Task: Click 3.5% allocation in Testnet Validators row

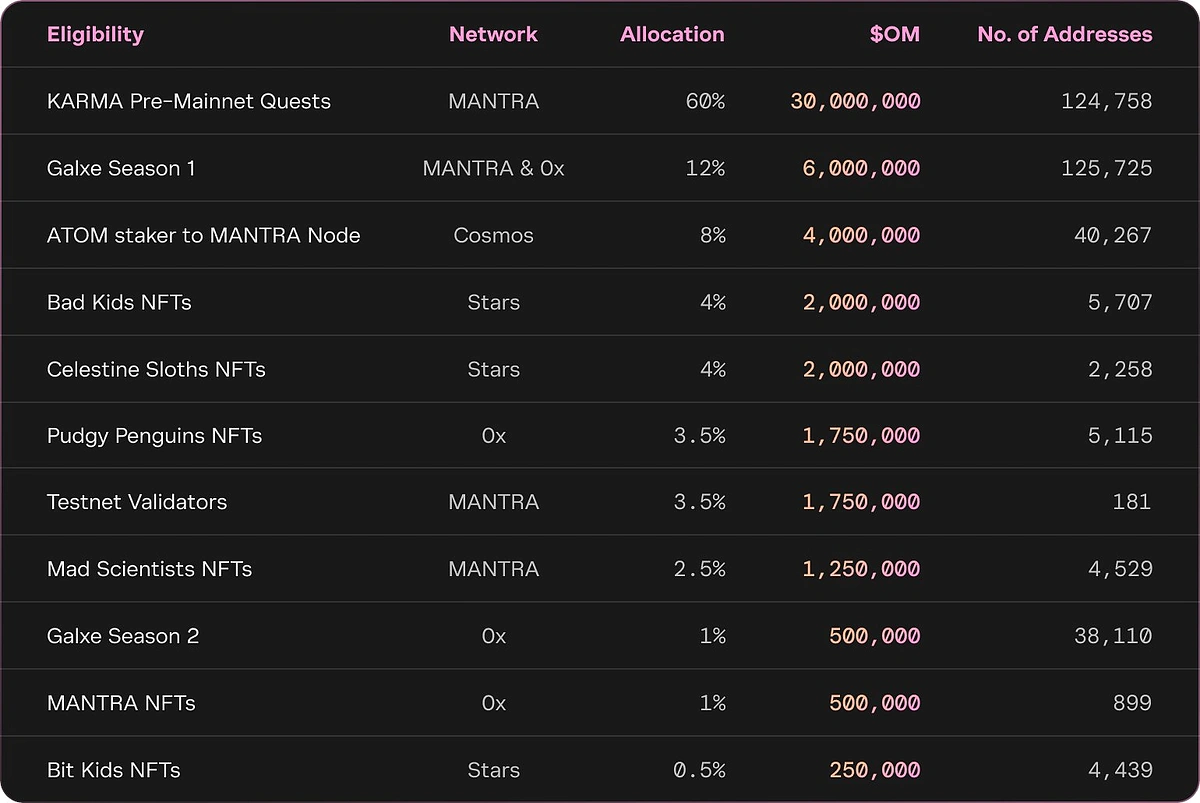Action: 699,502
